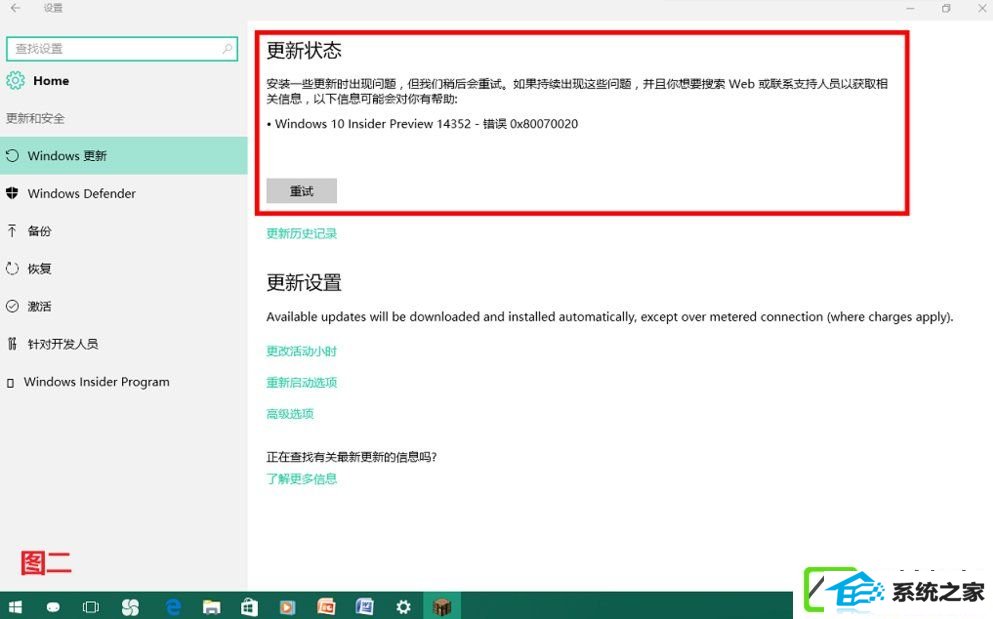Click the 更新和安全 category label
This screenshot has height=619, width=993.
[35, 118]
